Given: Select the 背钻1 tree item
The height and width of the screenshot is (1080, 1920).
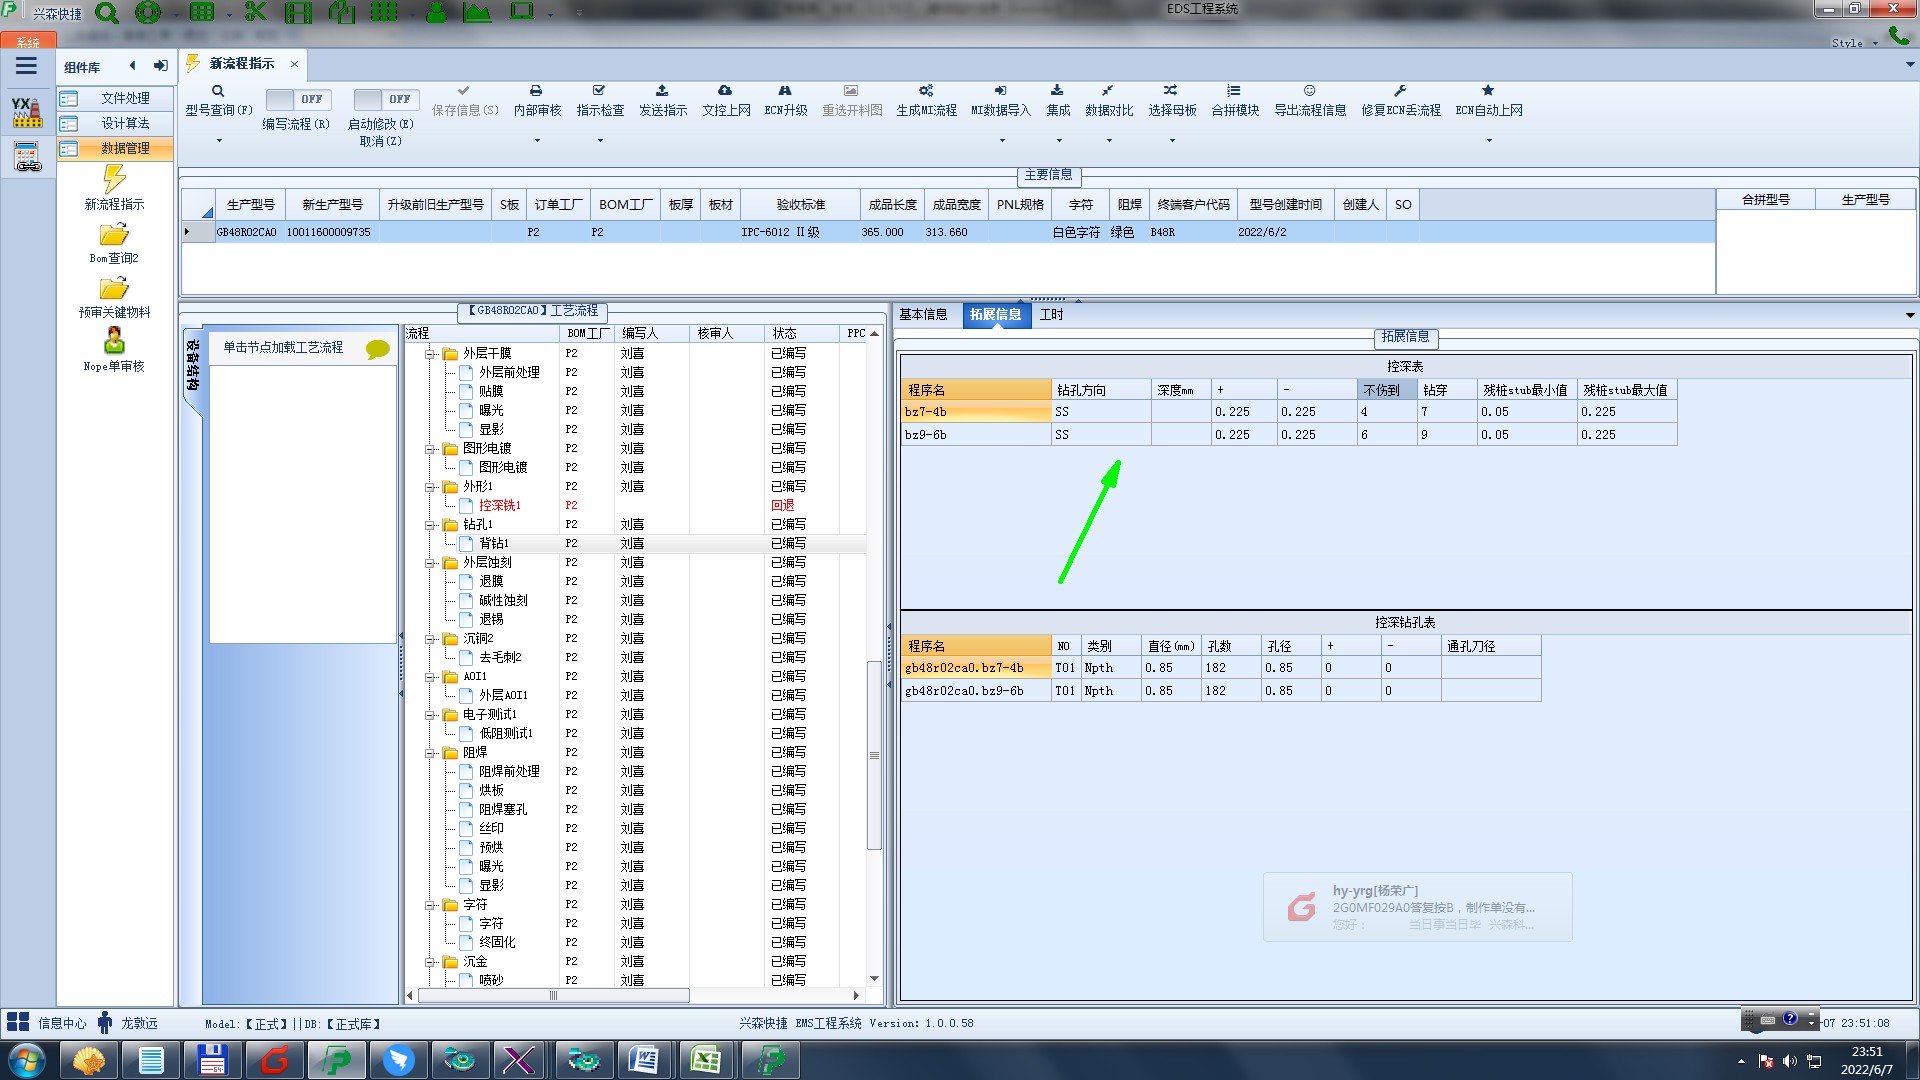Looking at the screenshot, I should [493, 544].
